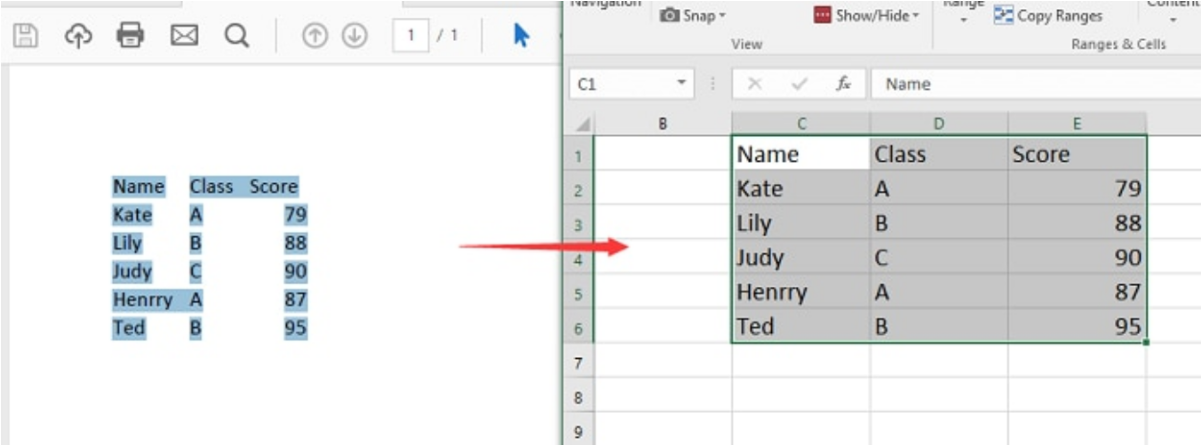Click the magnifier search icon
1201x445 pixels.
coord(236,36)
